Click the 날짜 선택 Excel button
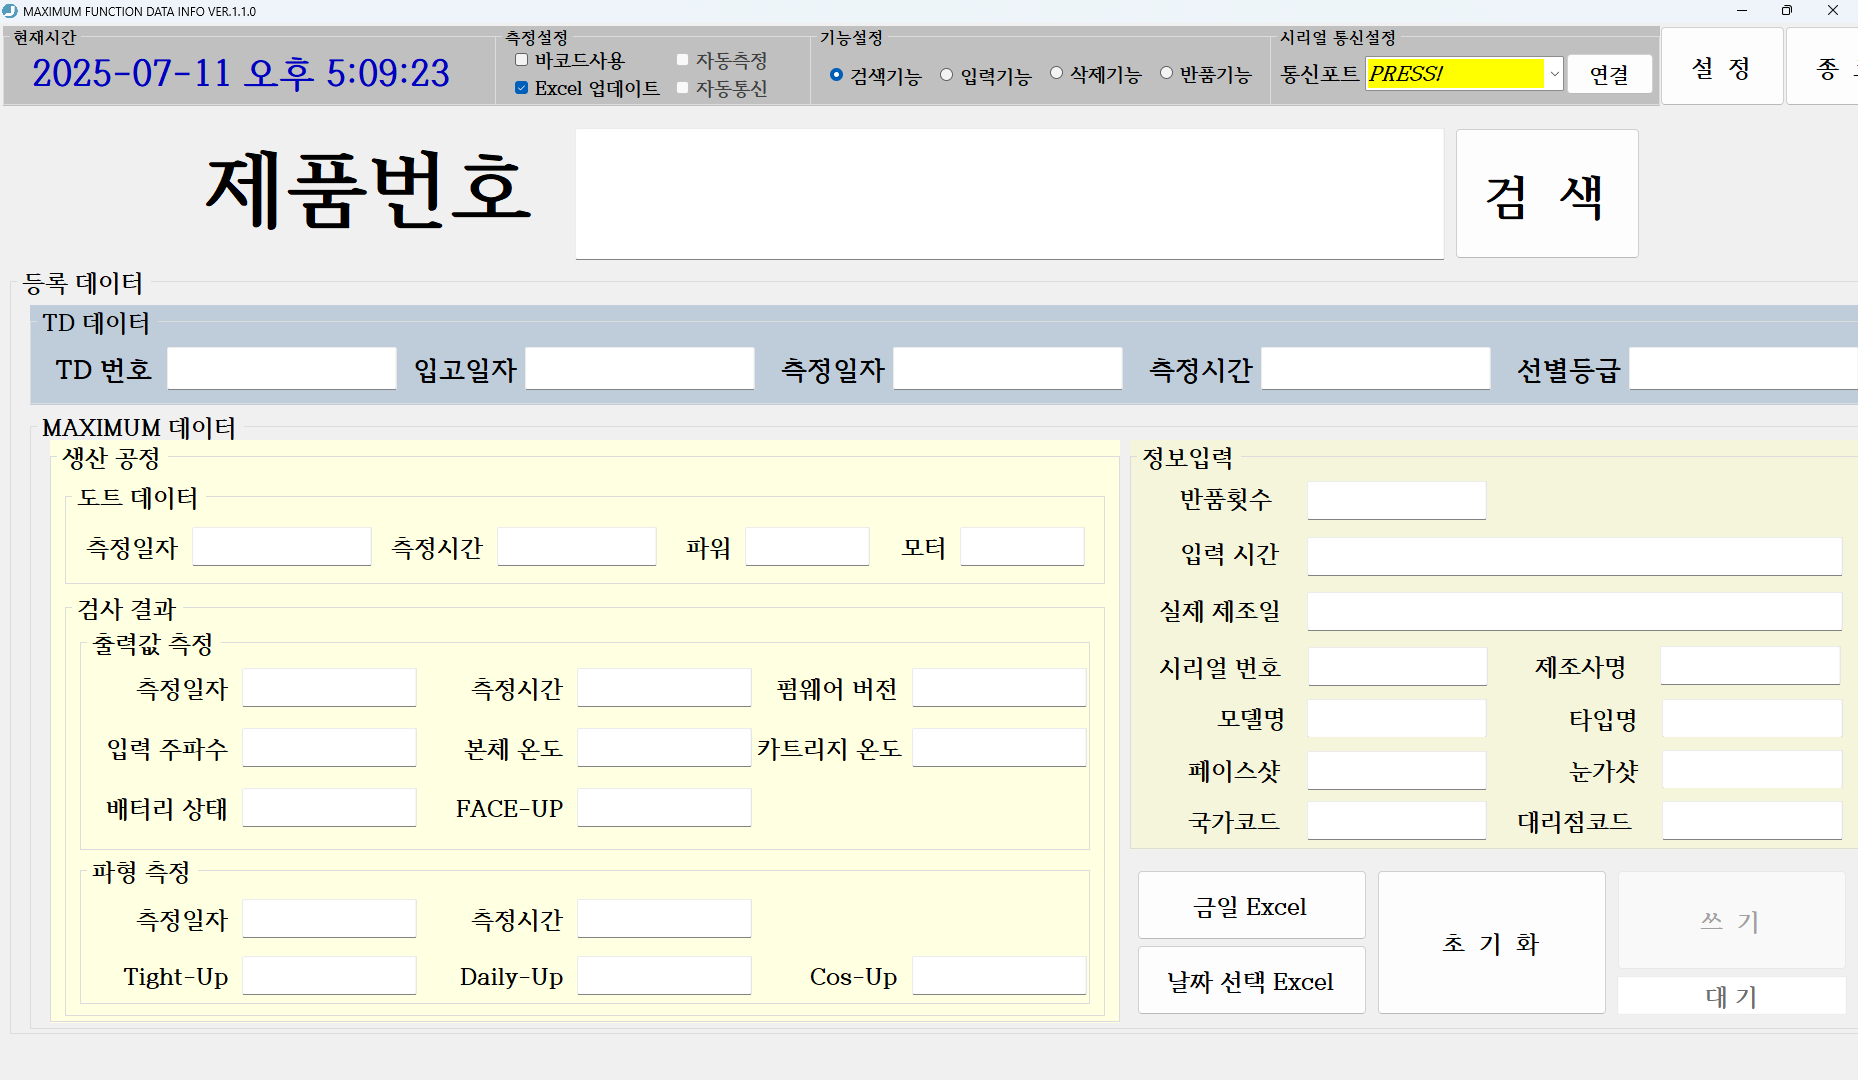This screenshot has width=1858, height=1080. pos(1250,980)
